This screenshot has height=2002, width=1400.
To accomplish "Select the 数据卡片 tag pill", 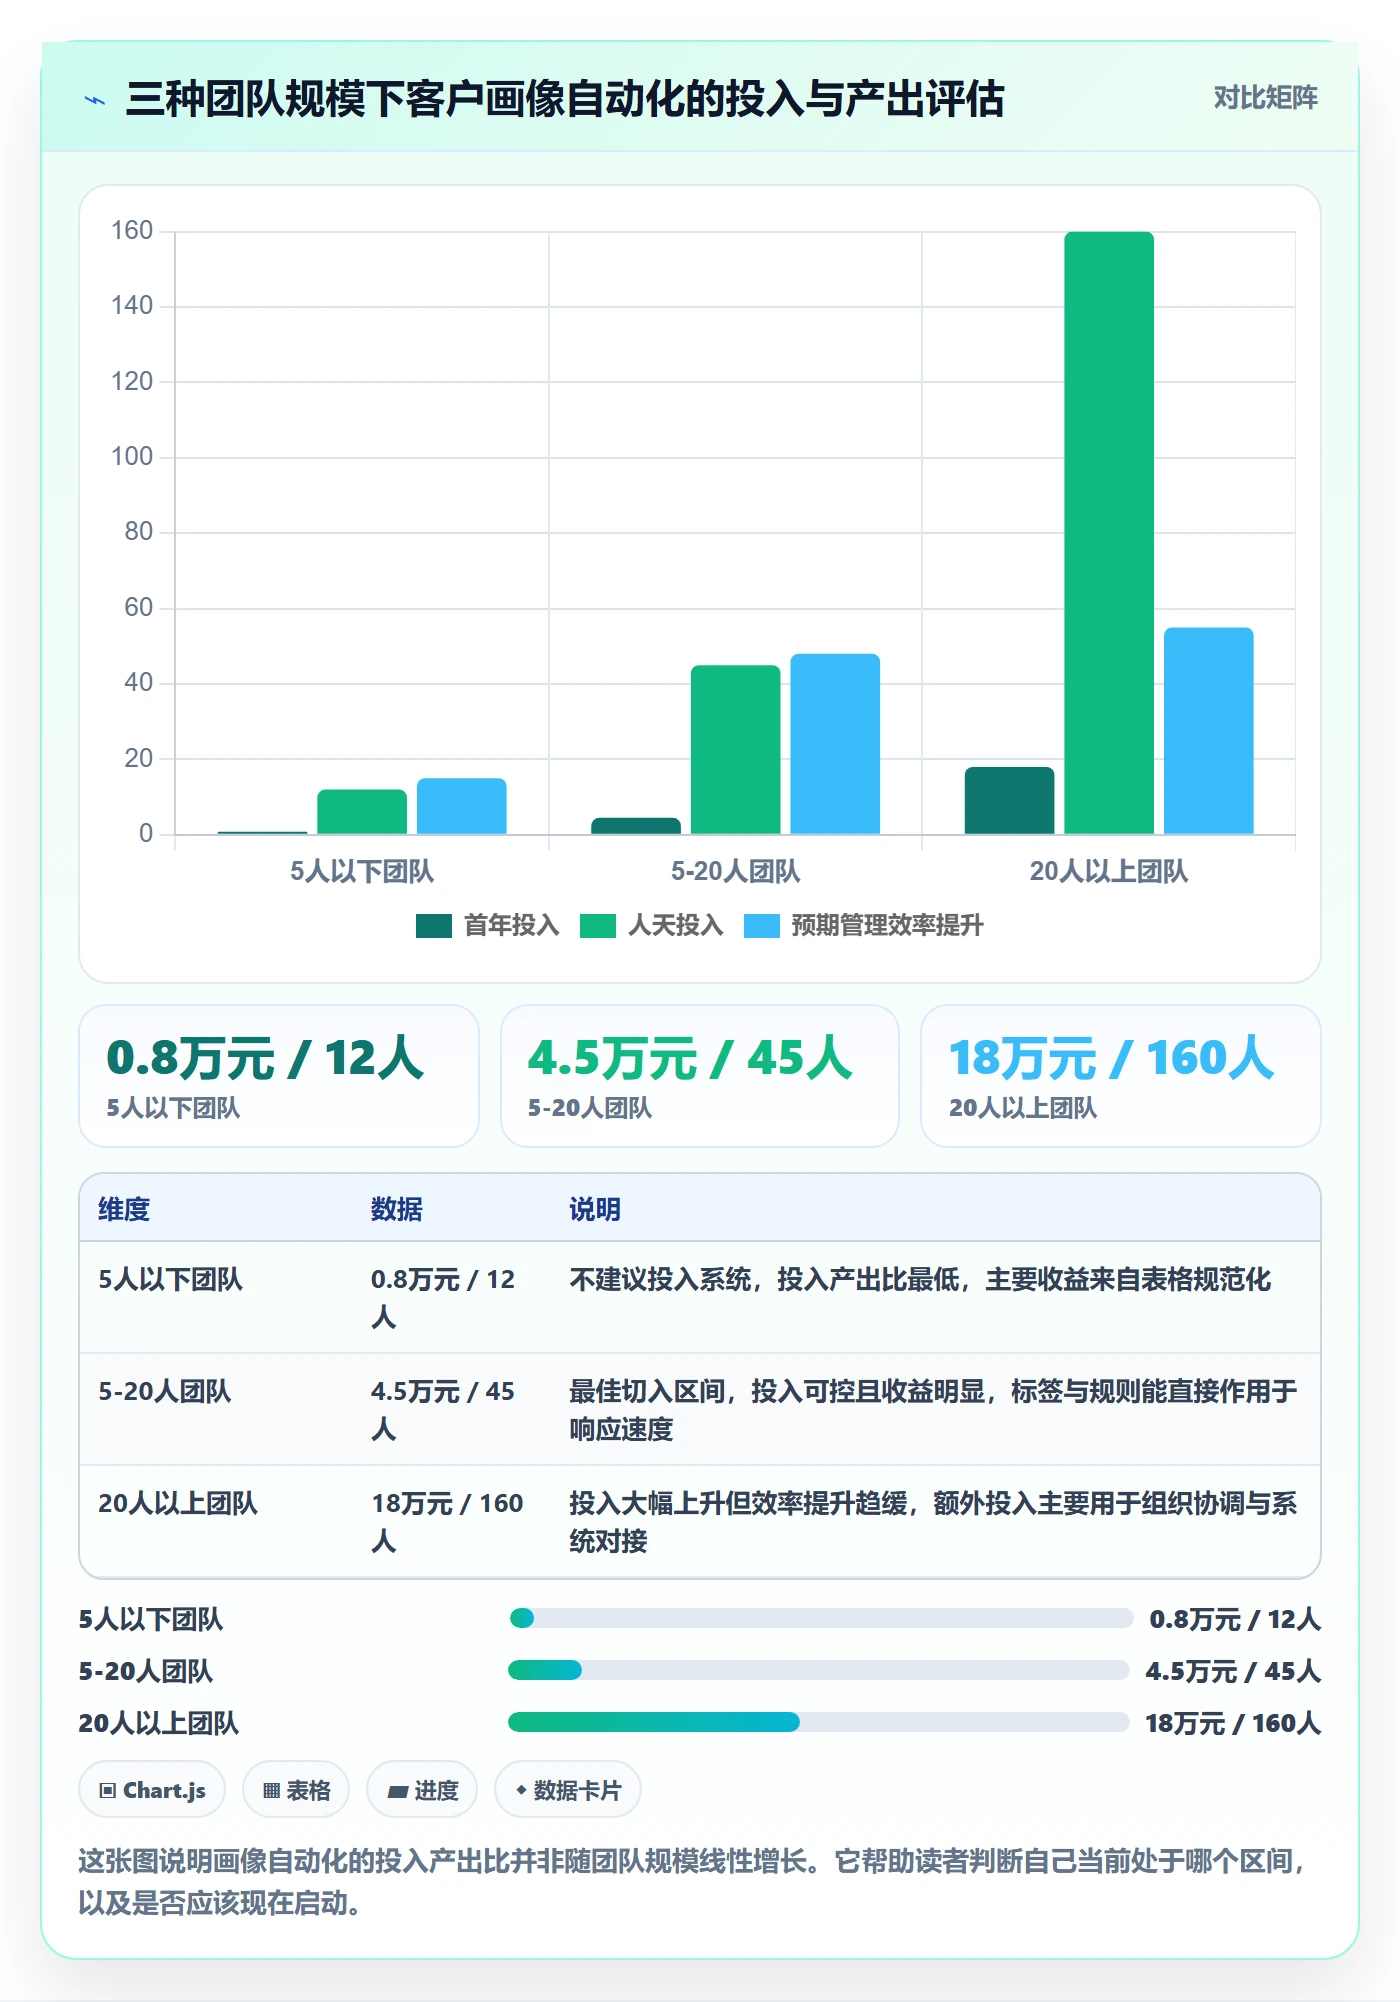I will point(568,1790).
